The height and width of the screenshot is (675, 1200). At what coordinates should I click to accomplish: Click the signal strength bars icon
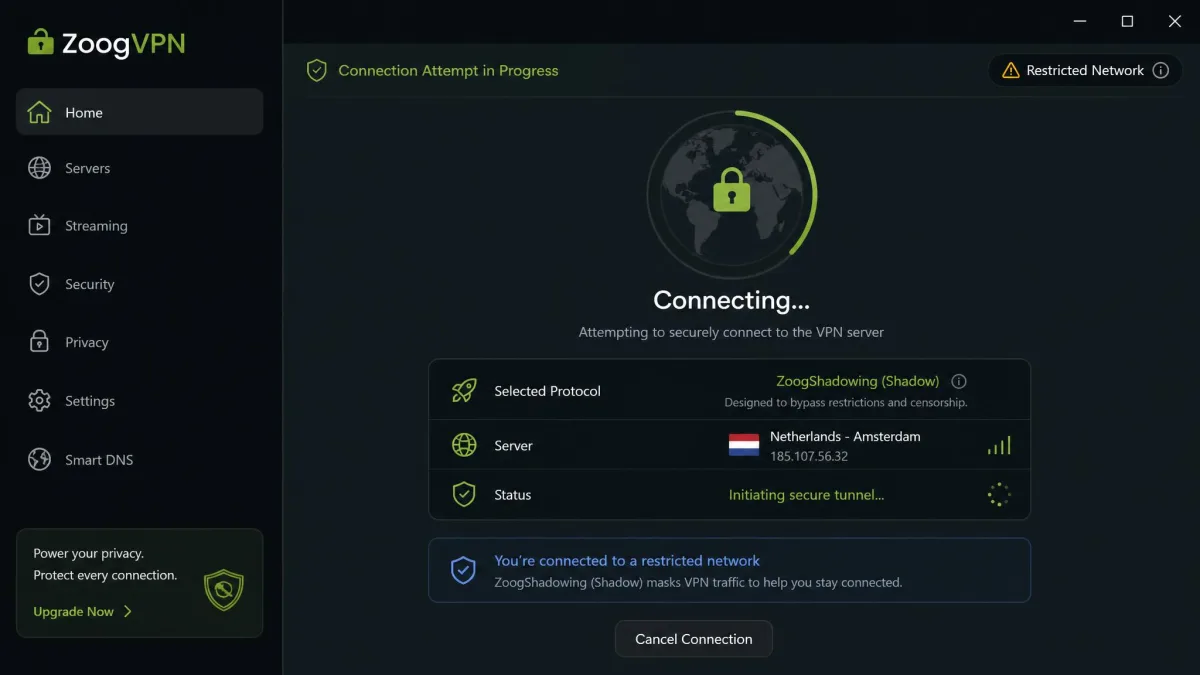[999, 445]
